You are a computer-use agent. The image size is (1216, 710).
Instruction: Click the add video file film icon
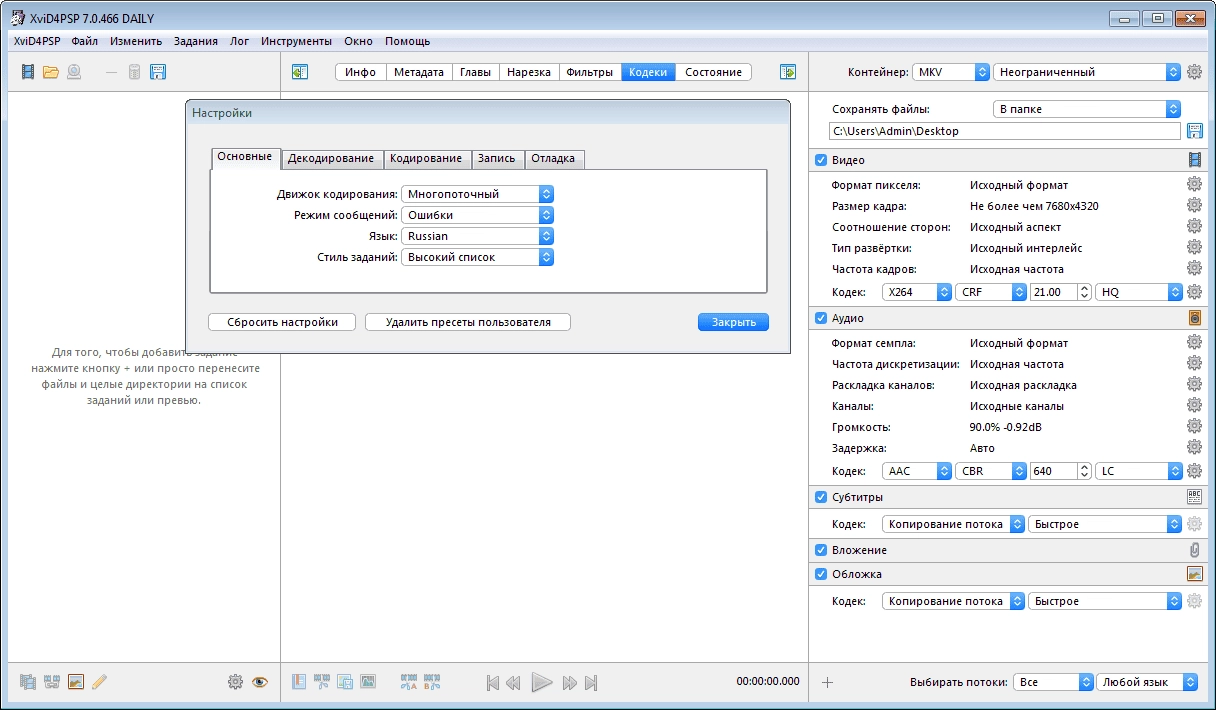(x=28, y=72)
